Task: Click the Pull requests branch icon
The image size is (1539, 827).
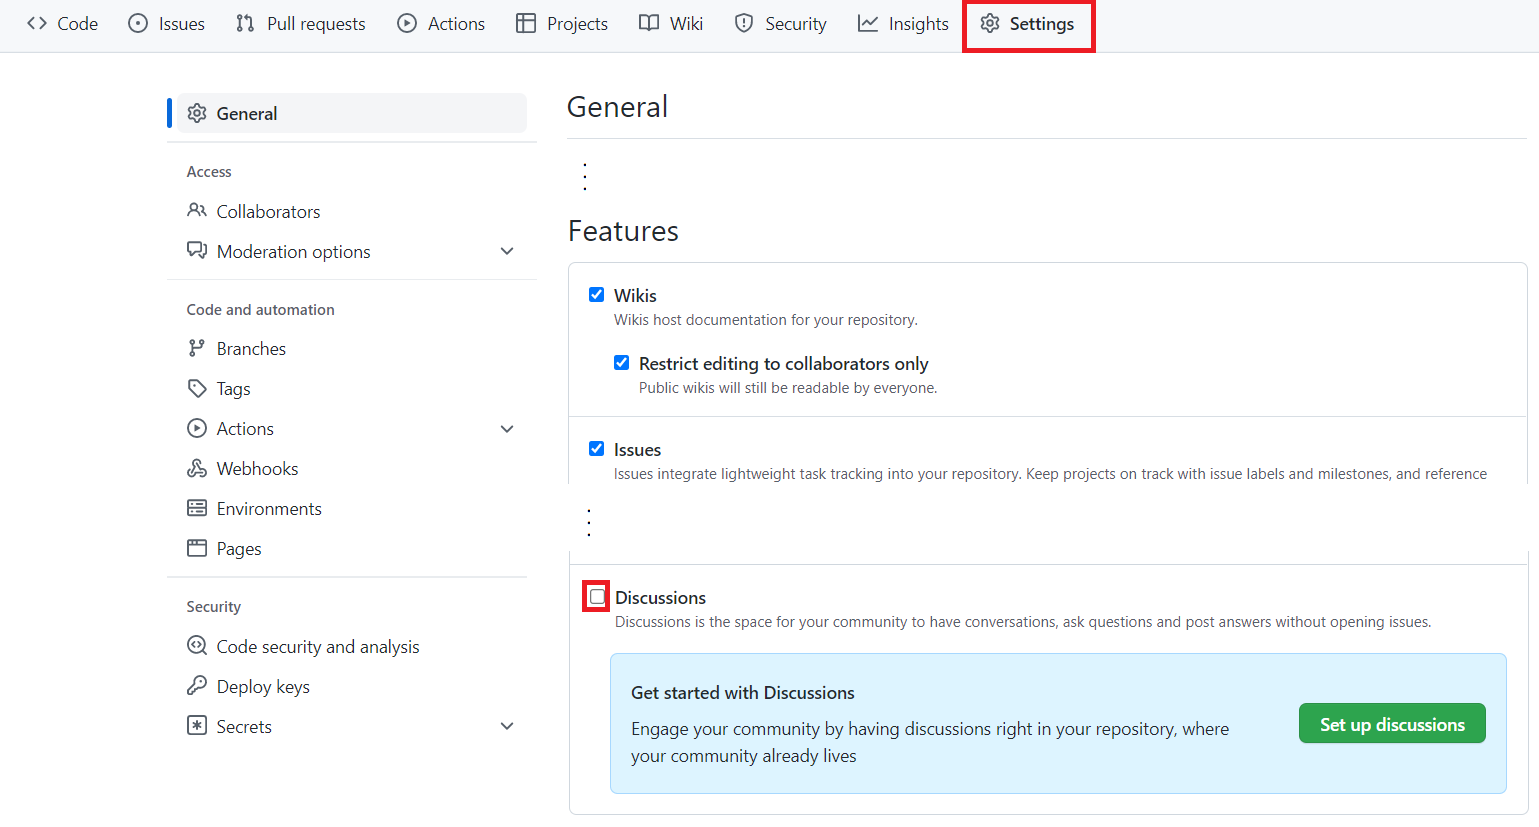Action: (245, 23)
